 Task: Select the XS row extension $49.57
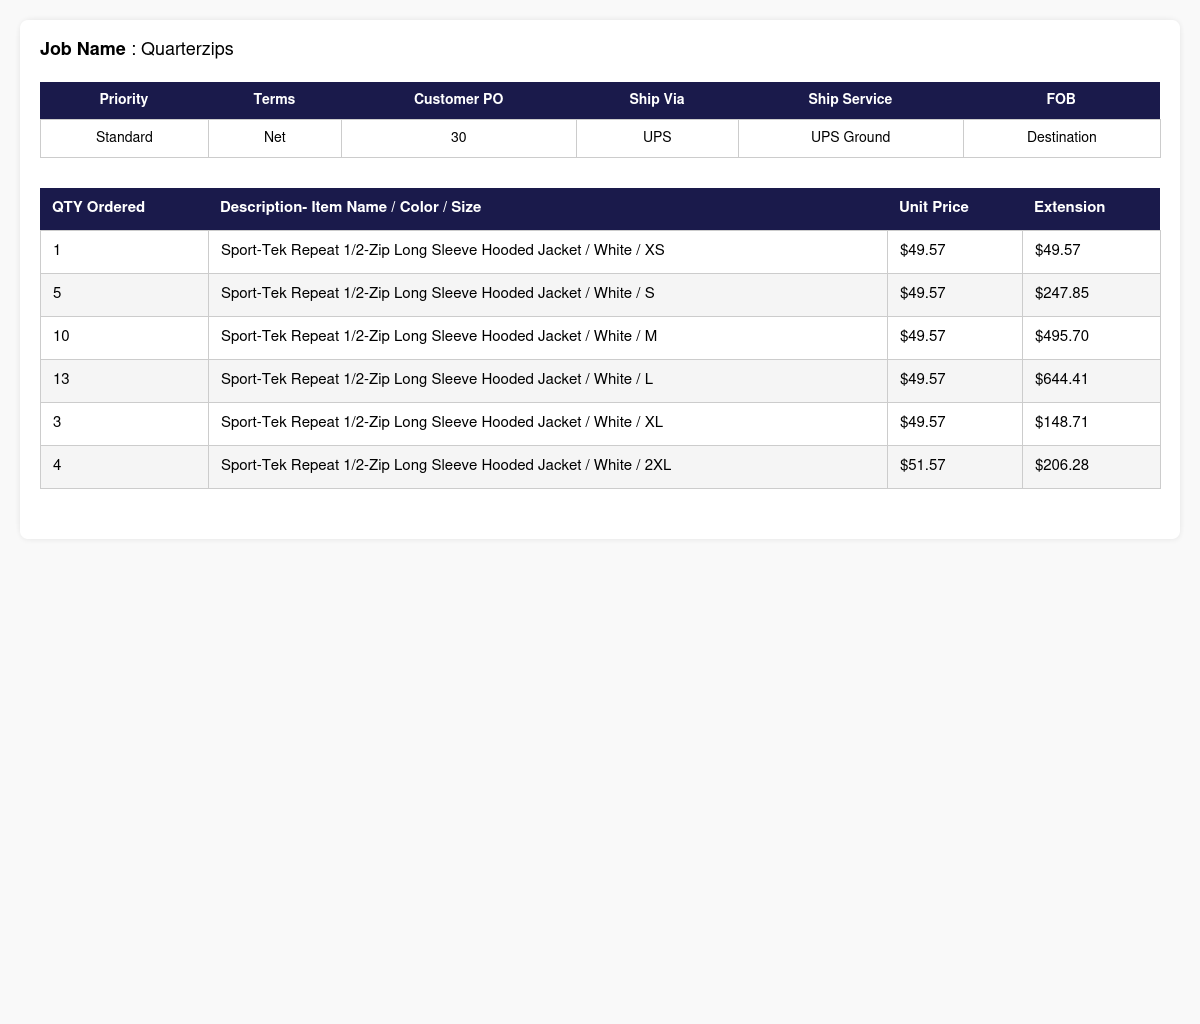click(1091, 251)
